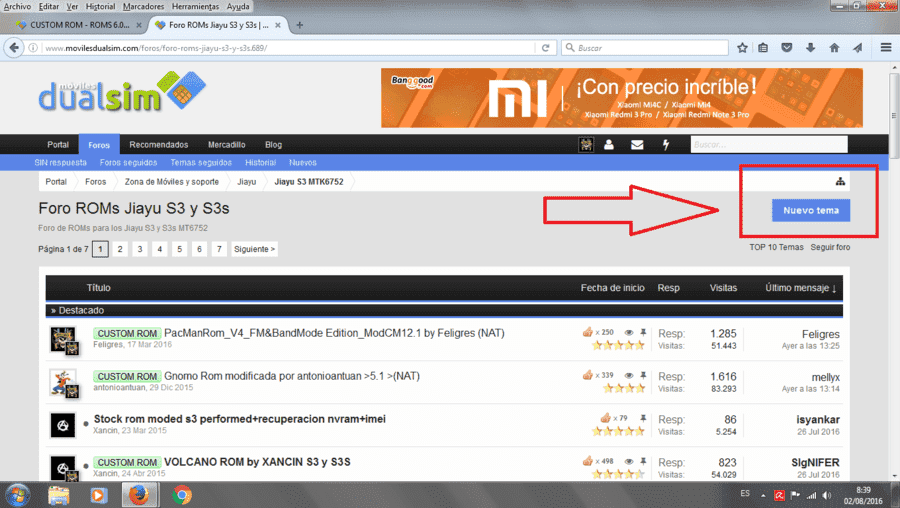Show site information icon in address bar
Screen dimensions: 900x508
[x=33, y=48]
